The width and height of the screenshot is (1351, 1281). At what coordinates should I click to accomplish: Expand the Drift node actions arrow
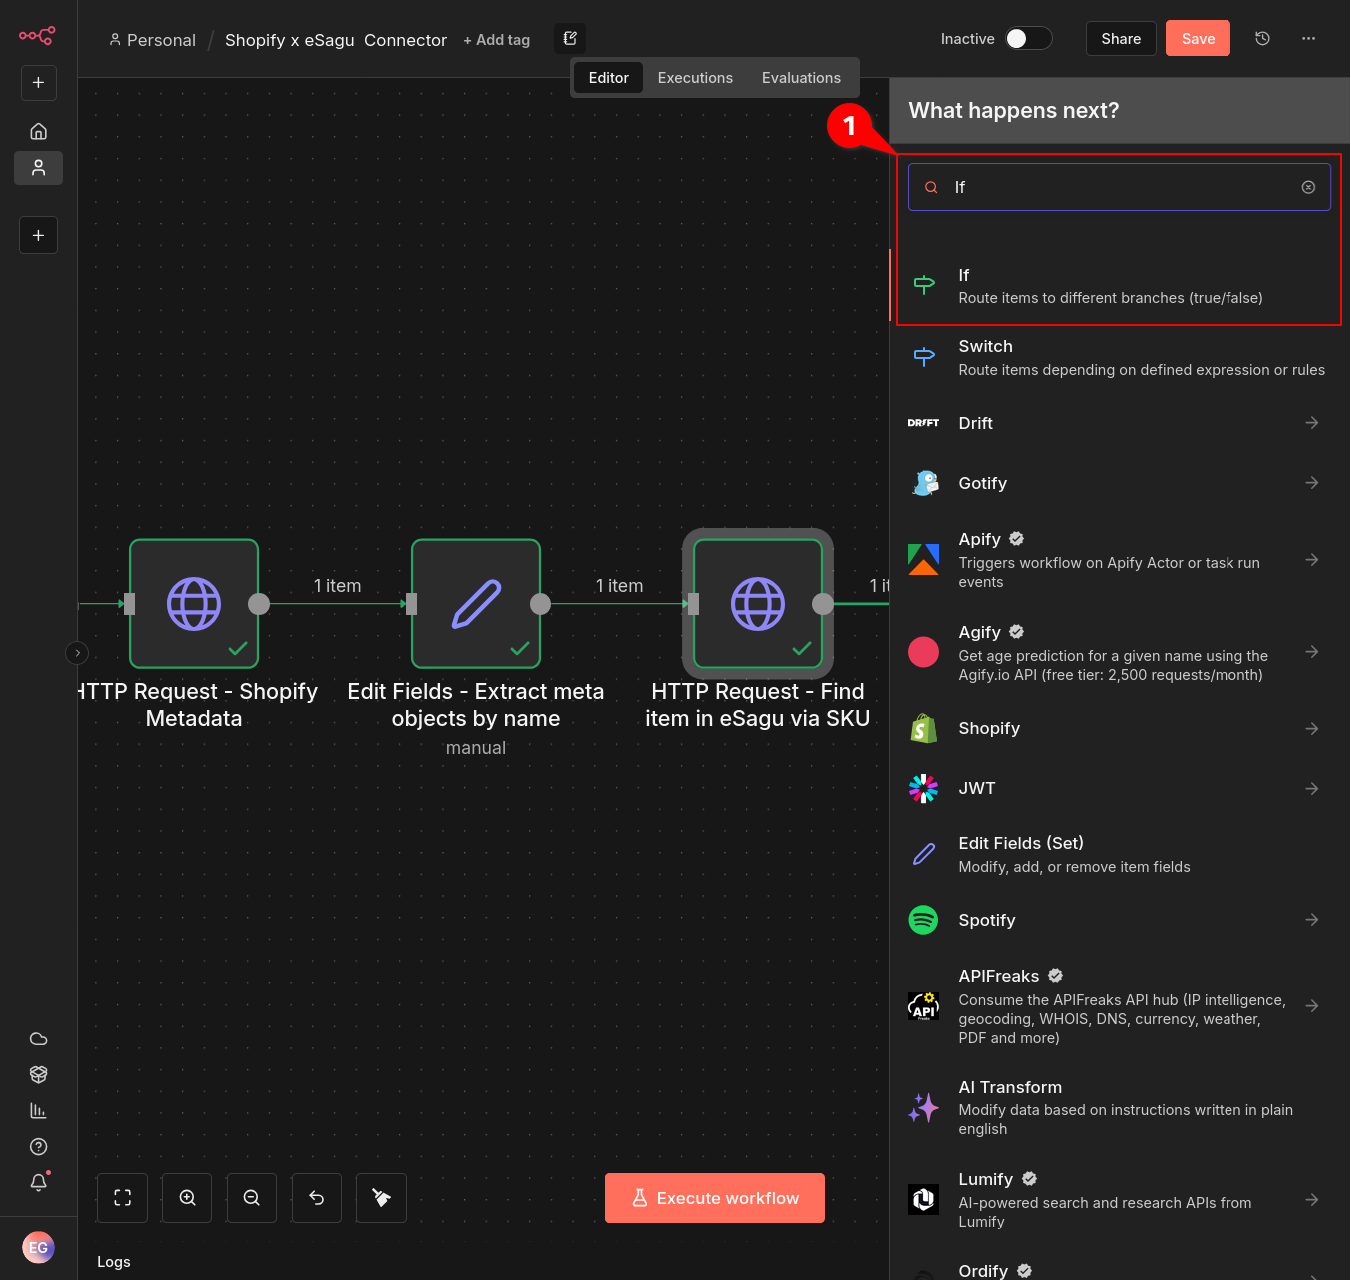(x=1312, y=423)
